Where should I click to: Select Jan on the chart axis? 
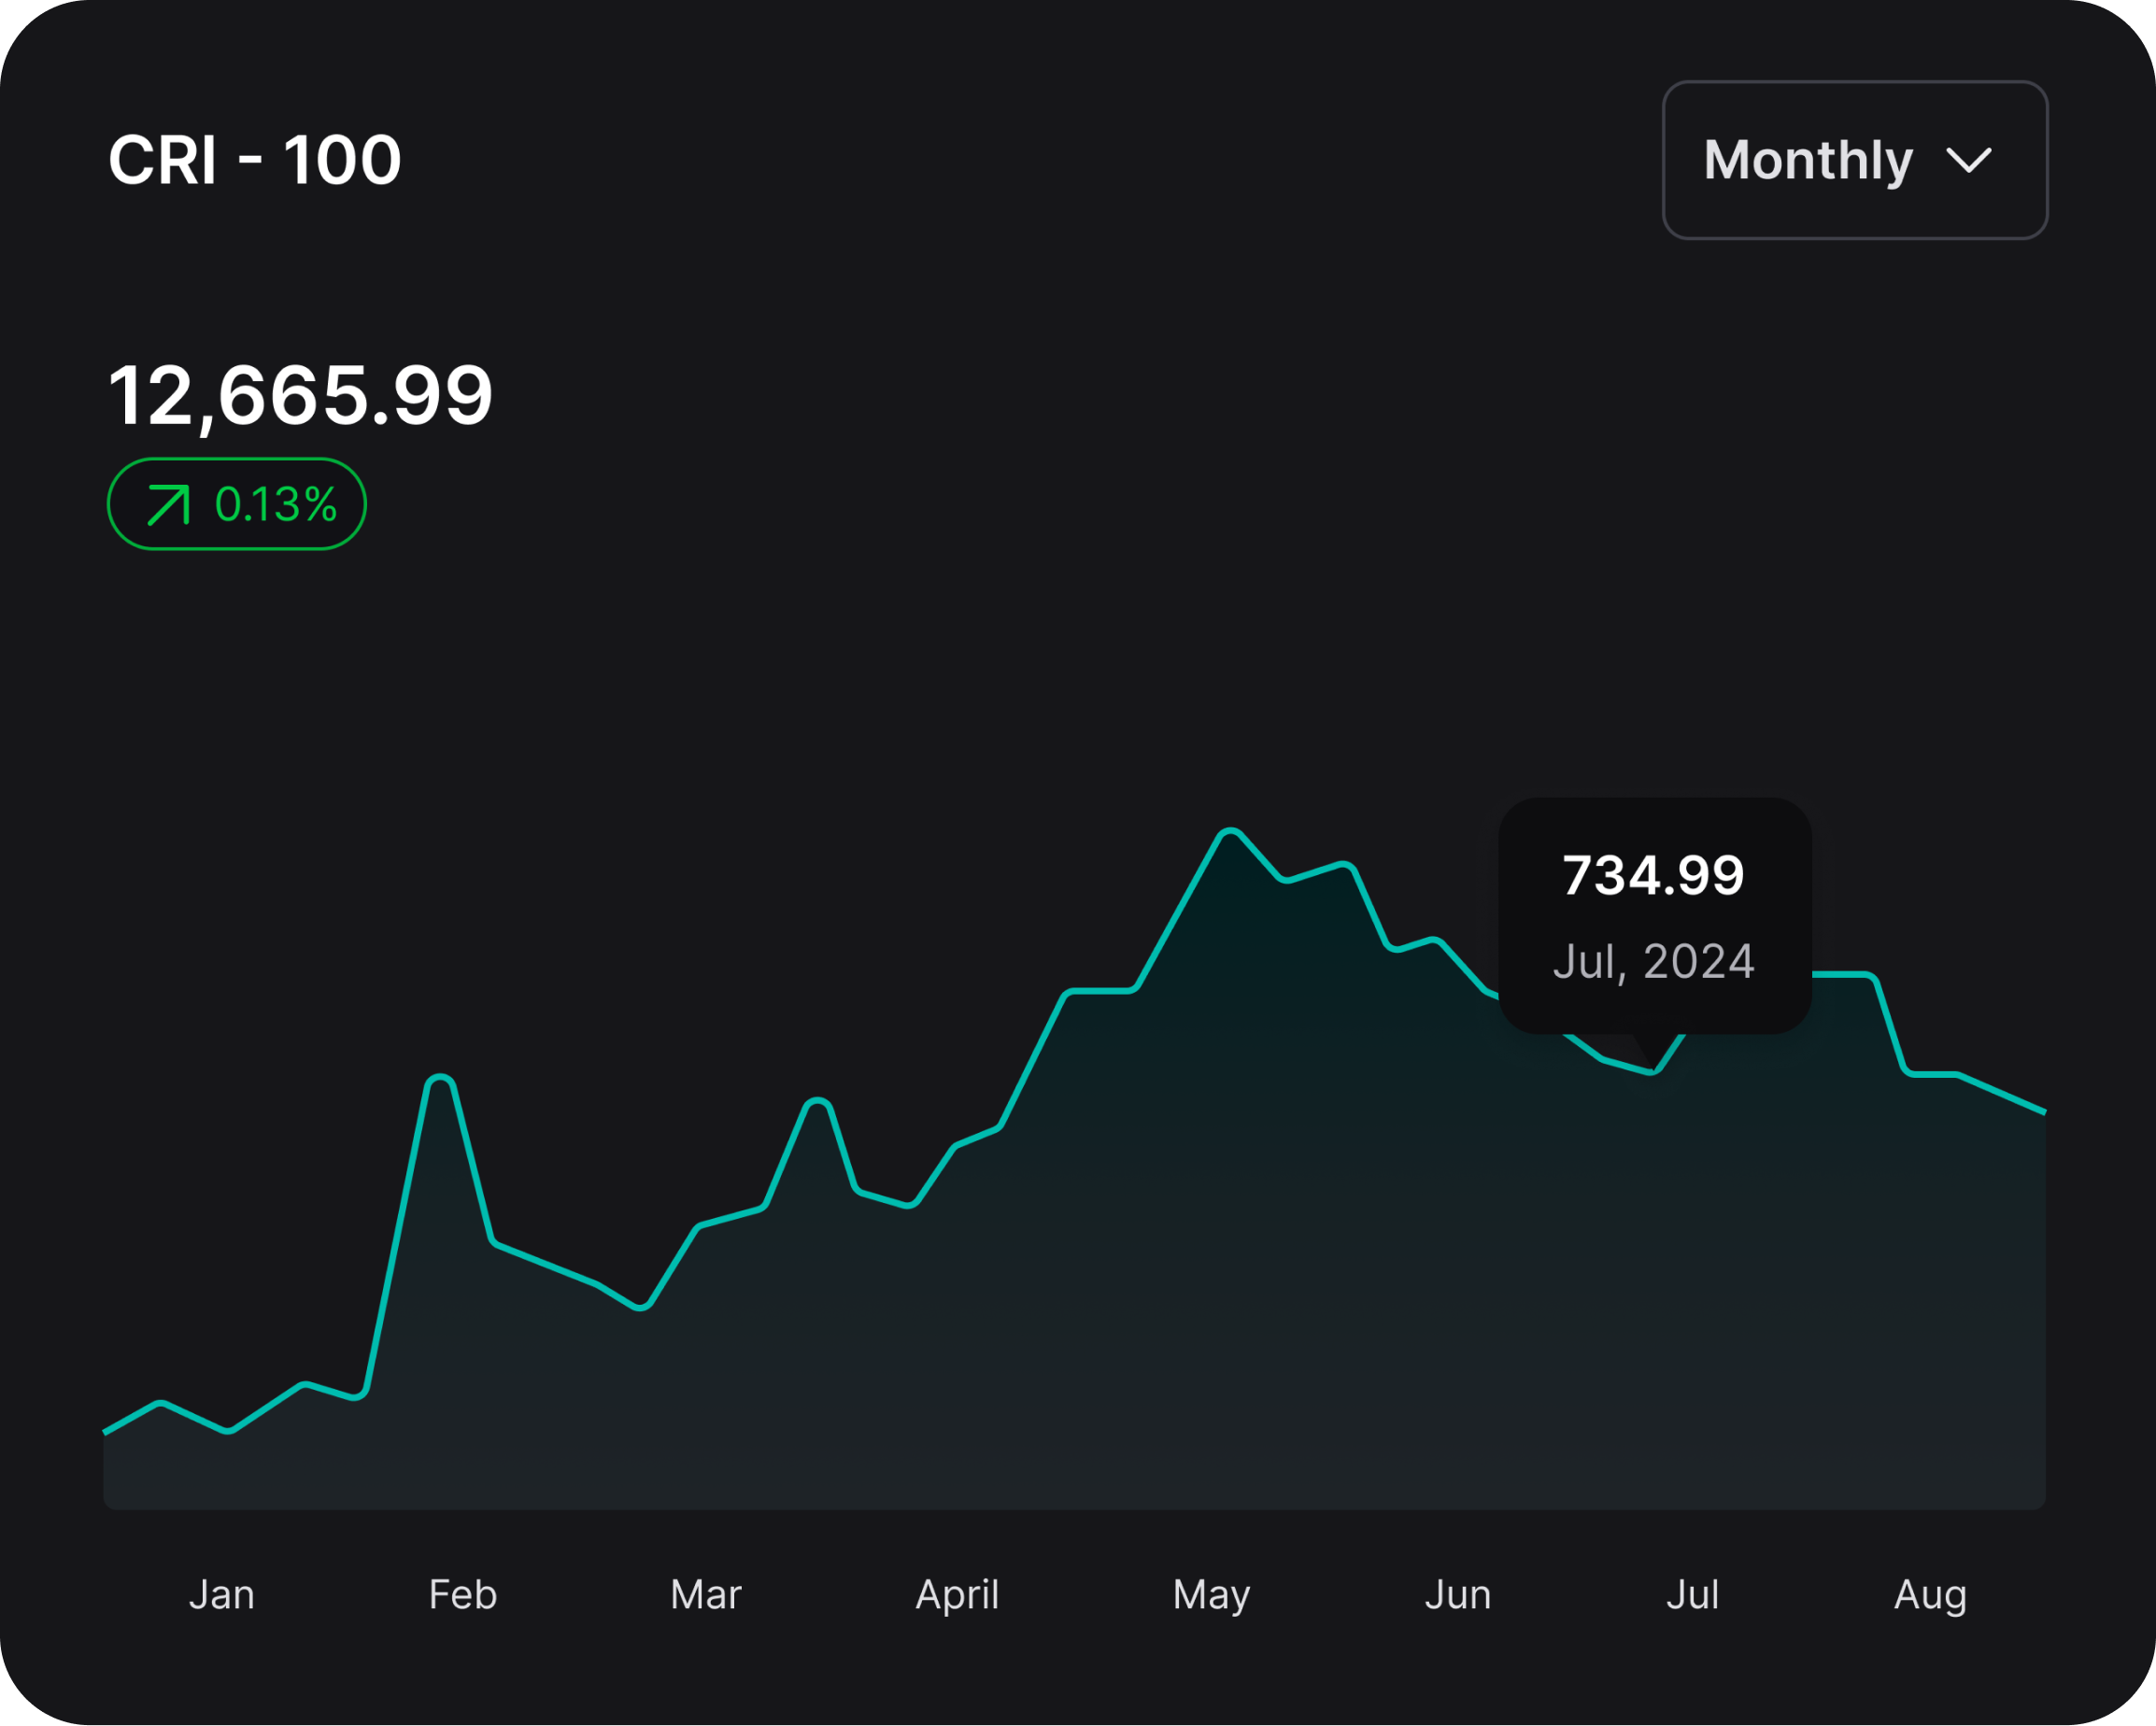click(x=221, y=1594)
